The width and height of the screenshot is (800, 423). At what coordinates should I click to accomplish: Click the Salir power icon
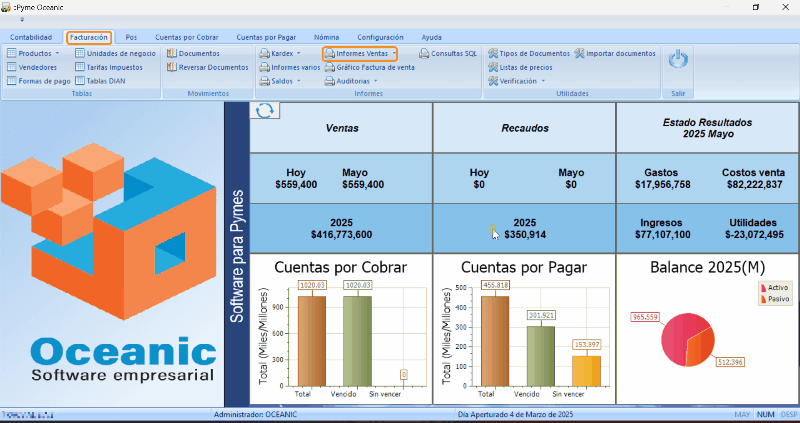[679, 61]
